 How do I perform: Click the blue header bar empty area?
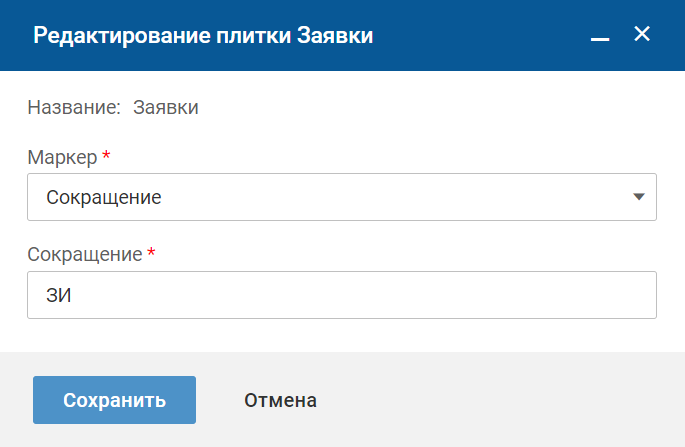[x=480, y=36]
